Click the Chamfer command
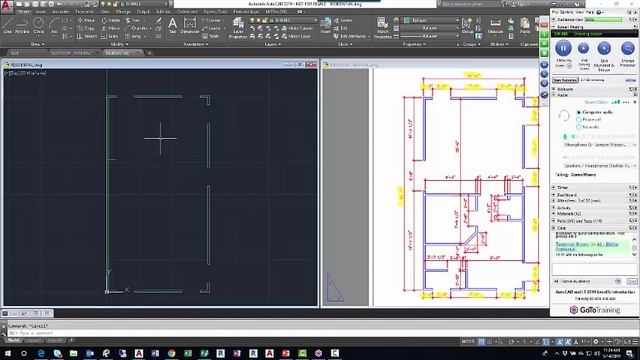 tap(136, 28)
